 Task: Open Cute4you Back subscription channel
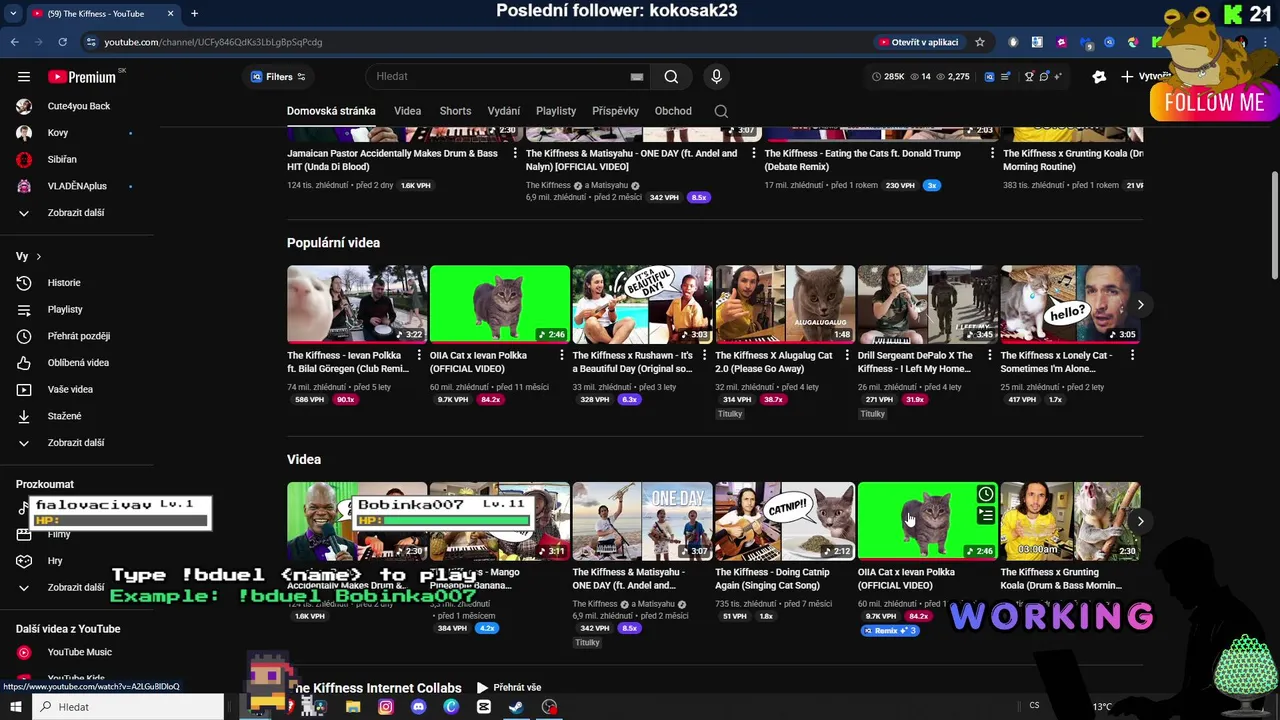(78, 106)
